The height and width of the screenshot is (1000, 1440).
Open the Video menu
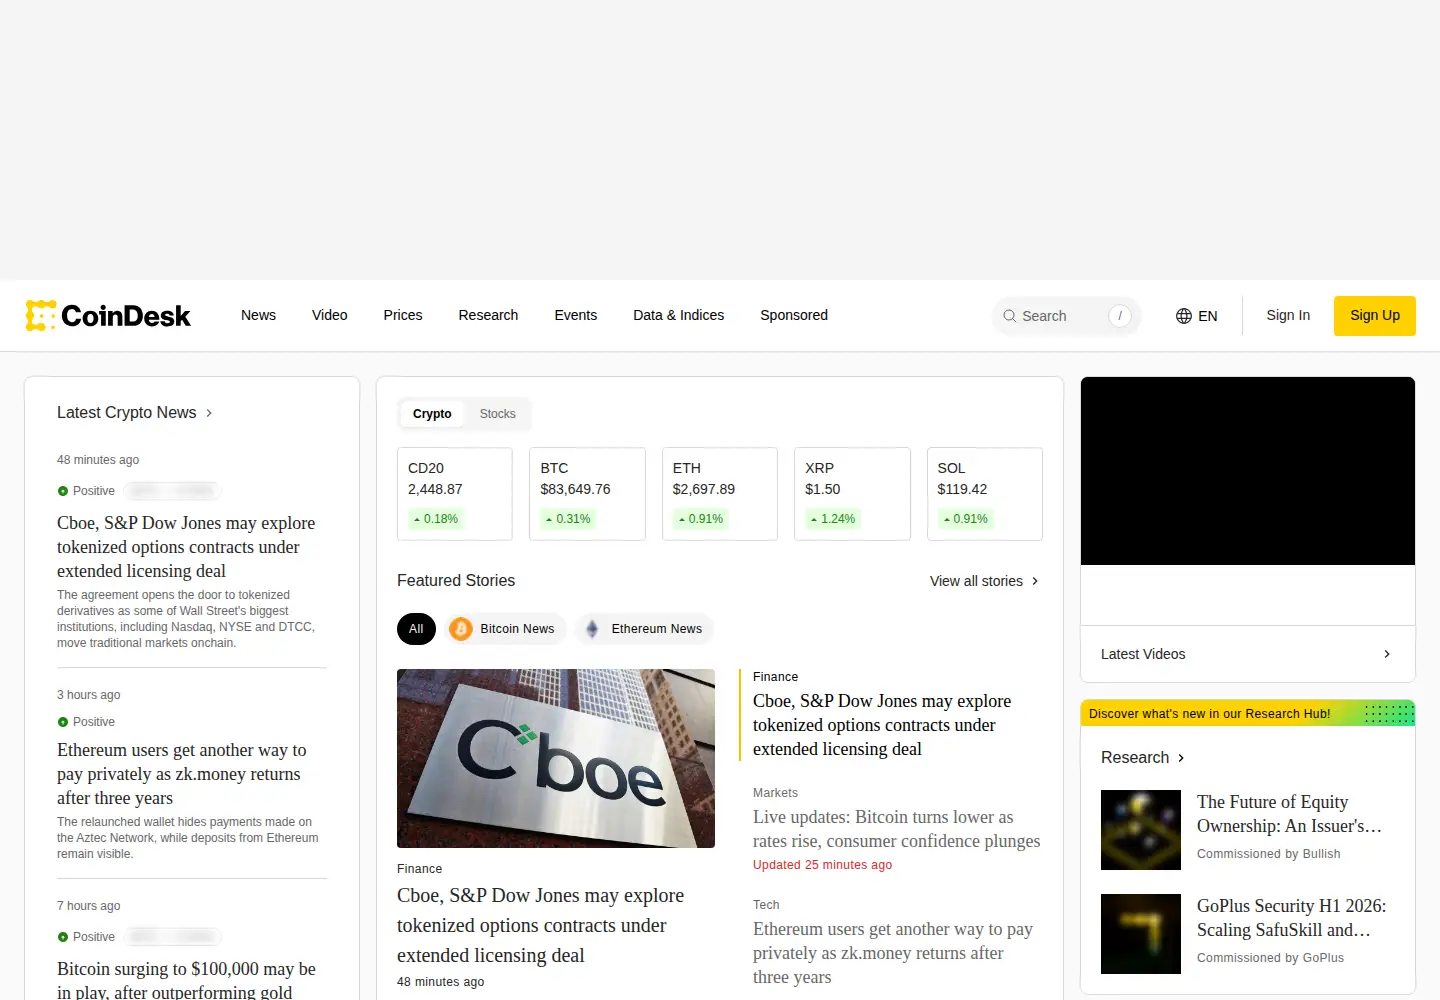pyautogui.click(x=330, y=315)
